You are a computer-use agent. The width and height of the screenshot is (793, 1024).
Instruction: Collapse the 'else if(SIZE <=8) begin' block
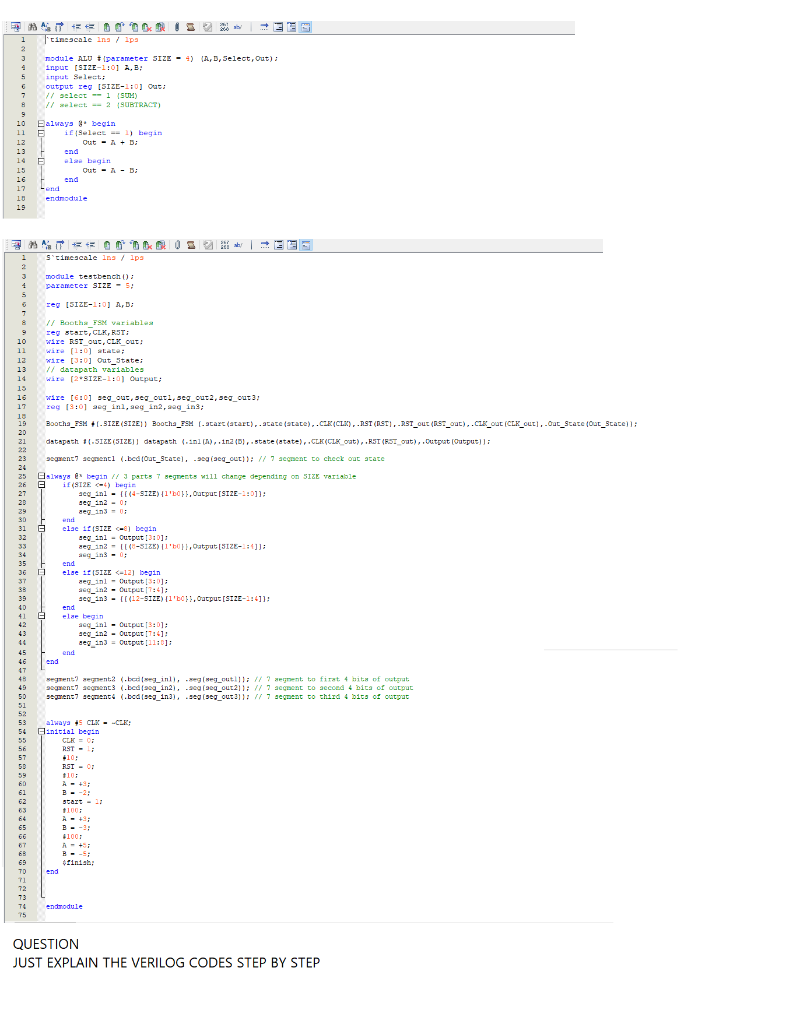(42, 528)
